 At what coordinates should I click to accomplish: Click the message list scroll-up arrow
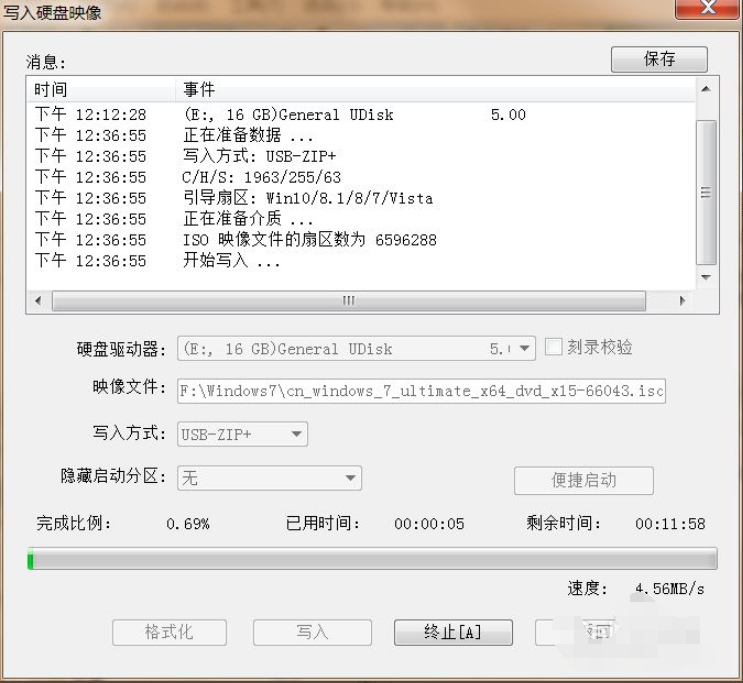(706, 90)
